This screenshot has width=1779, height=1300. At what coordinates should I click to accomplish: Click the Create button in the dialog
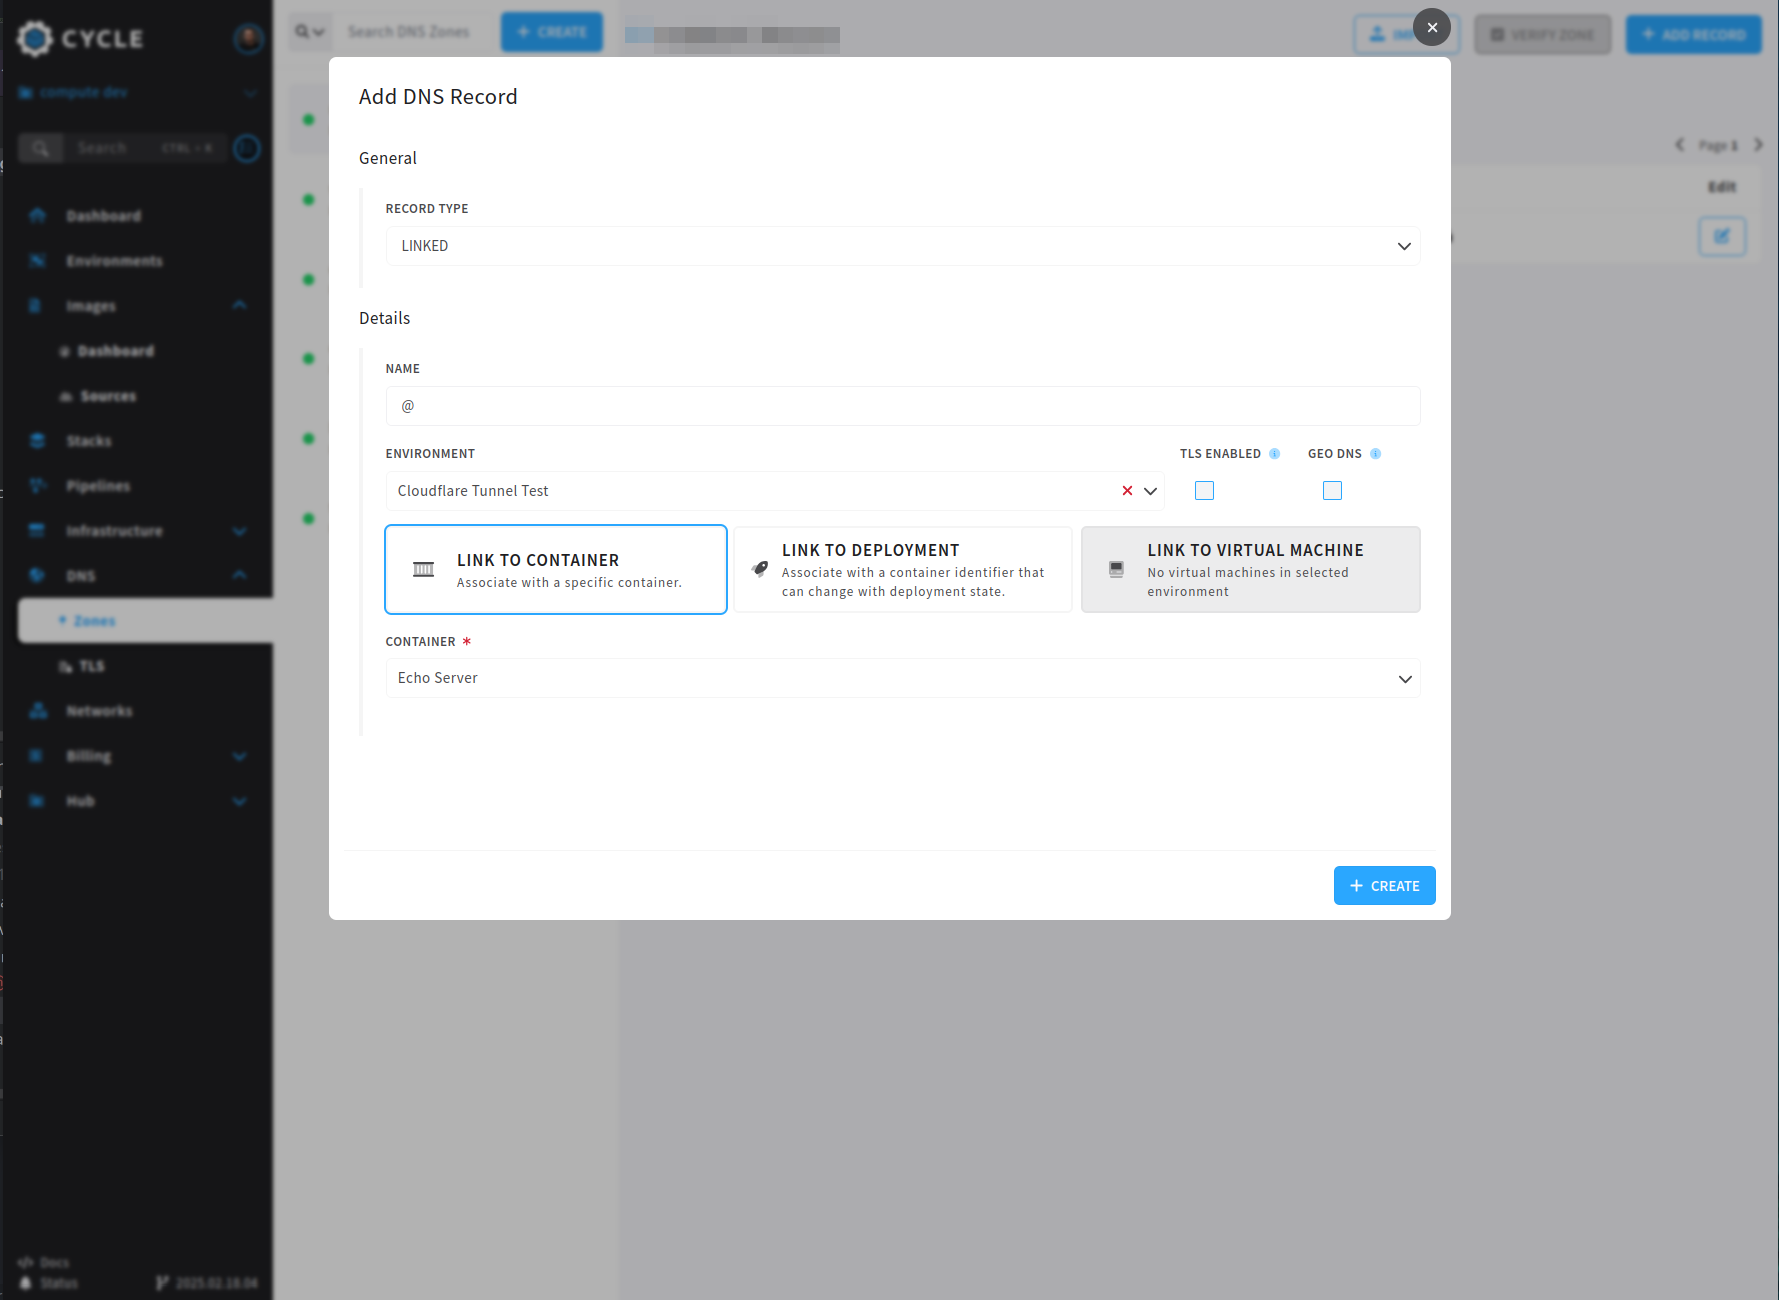tap(1384, 886)
